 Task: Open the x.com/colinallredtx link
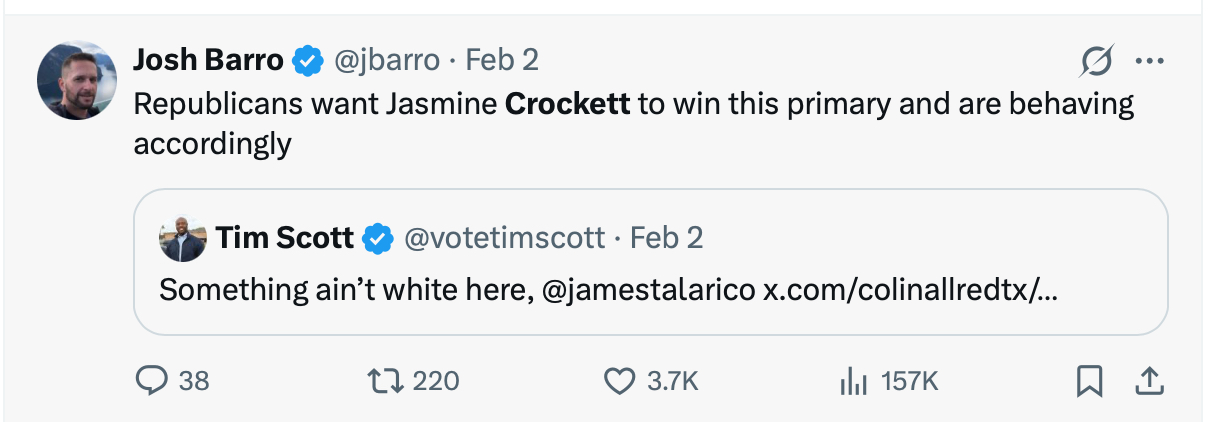coord(910,290)
